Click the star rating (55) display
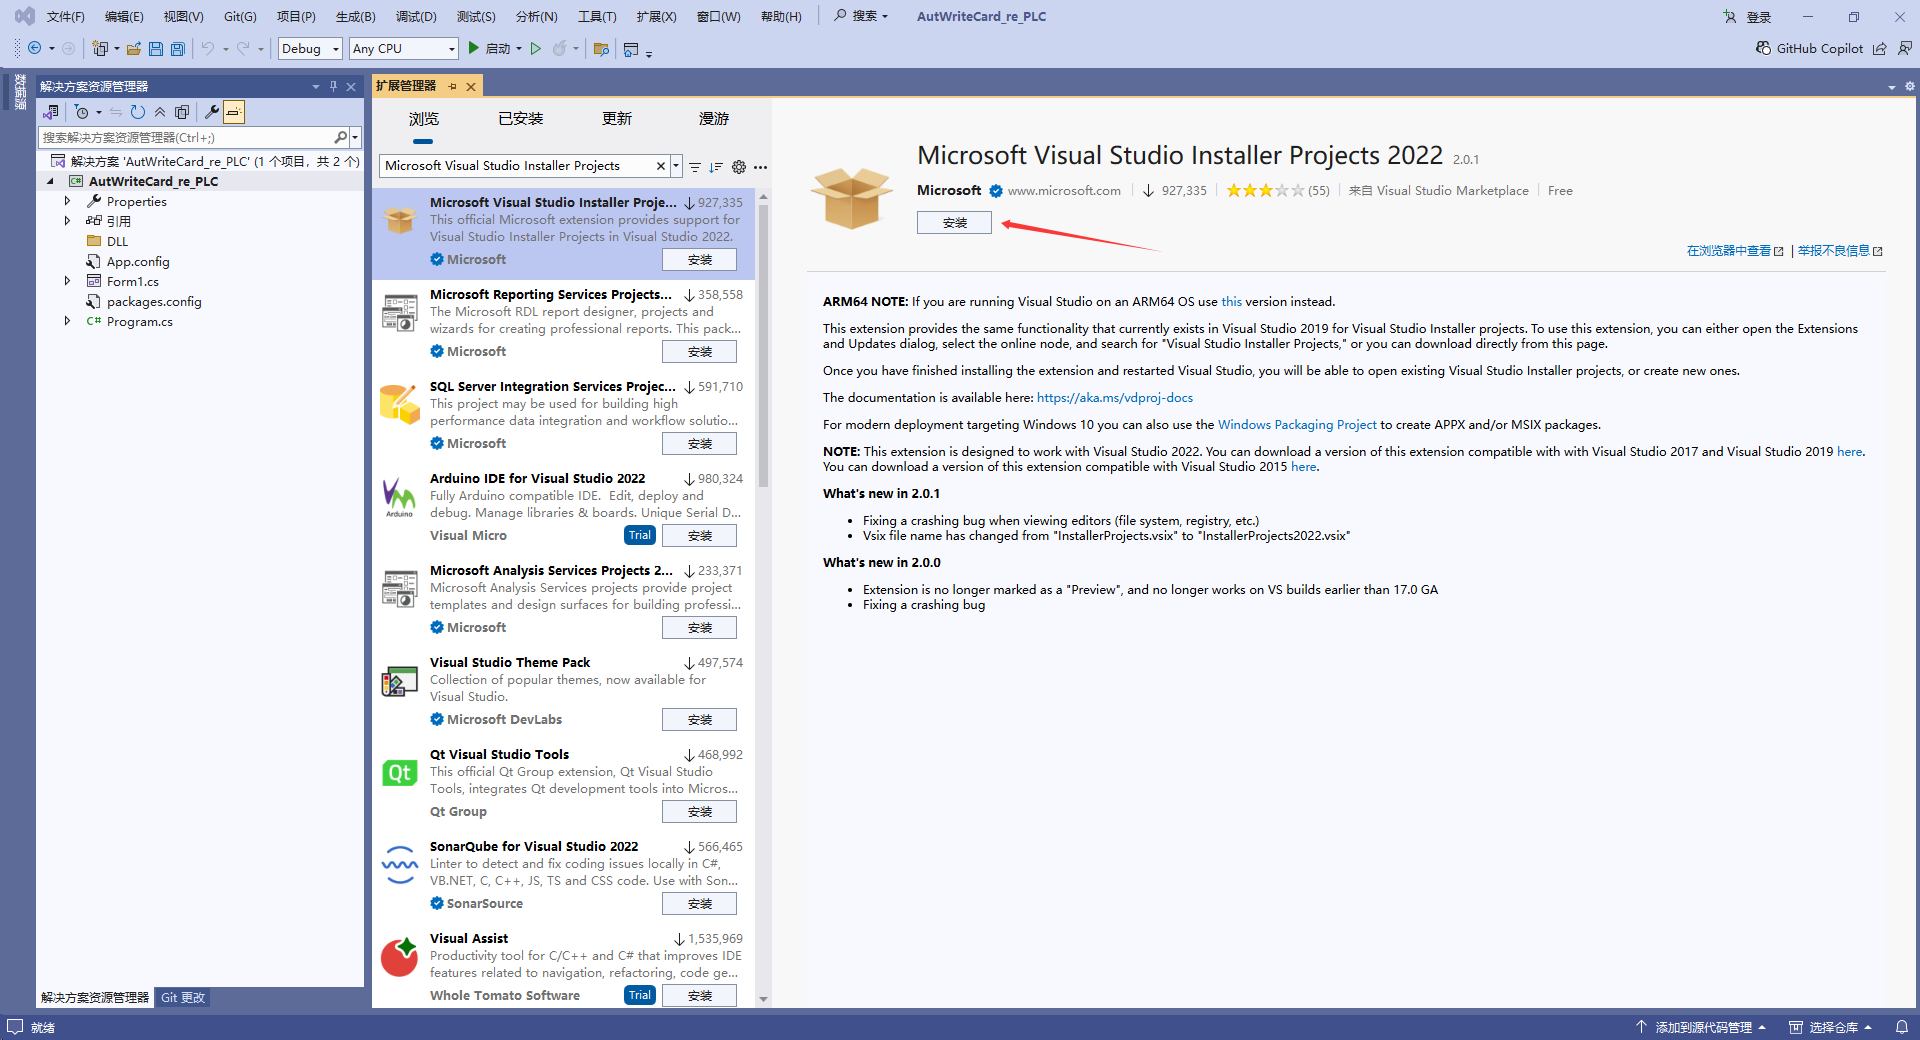Viewport: 1920px width, 1040px height. (x=1278, y=190)
